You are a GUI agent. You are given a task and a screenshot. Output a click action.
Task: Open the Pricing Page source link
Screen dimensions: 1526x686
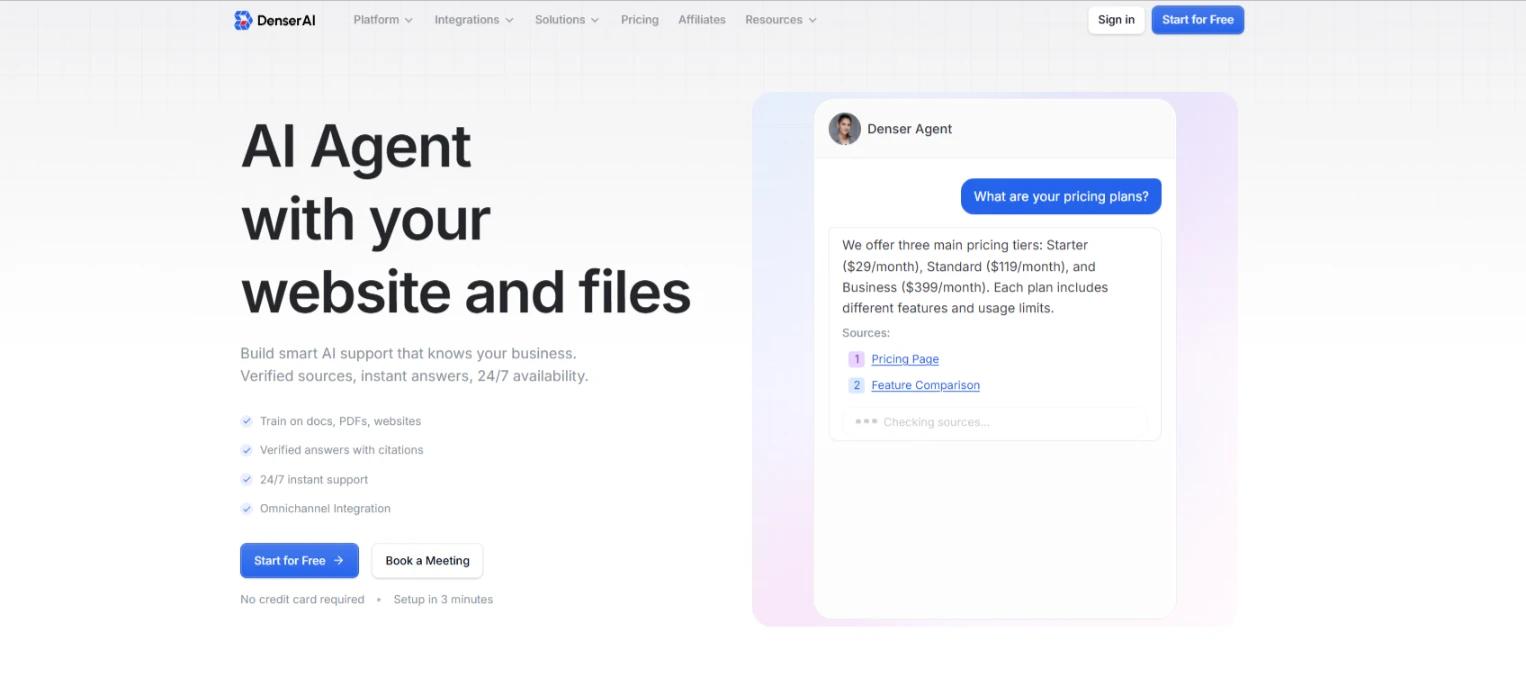tap(904, 358)
